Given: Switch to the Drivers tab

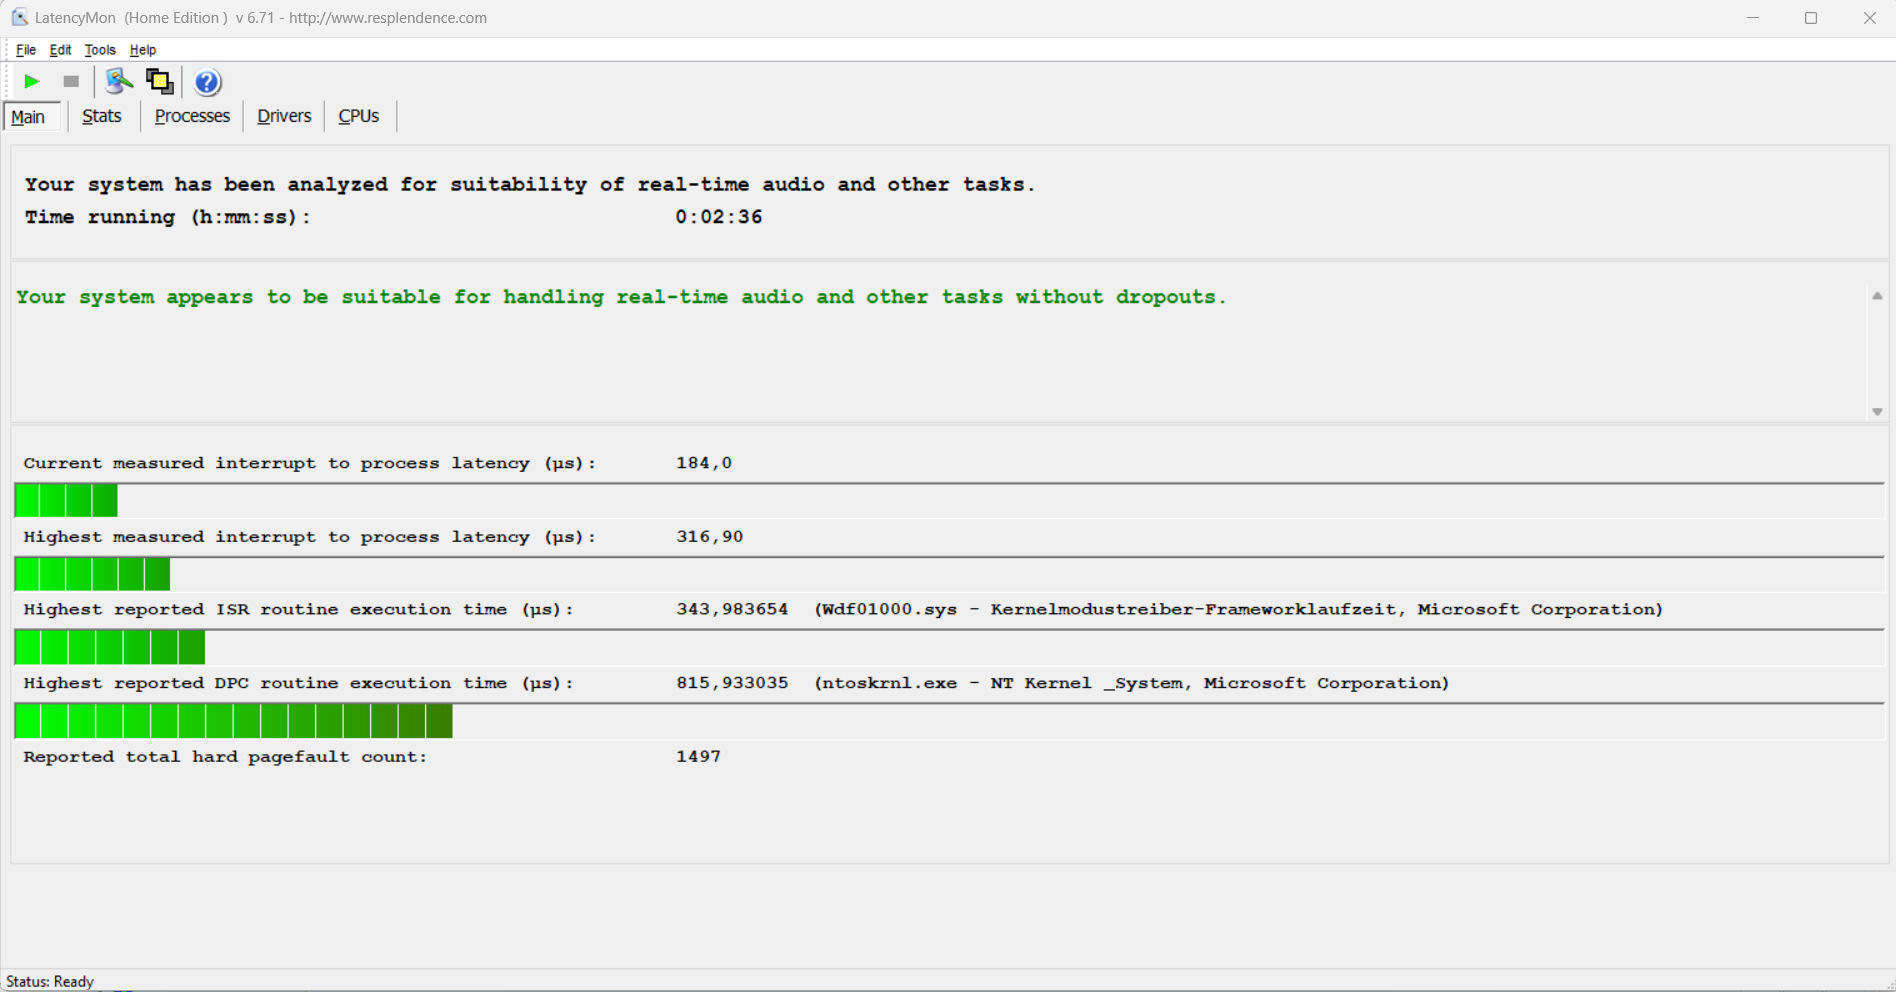Looking at the screenshot, I should tap(284, 116).
